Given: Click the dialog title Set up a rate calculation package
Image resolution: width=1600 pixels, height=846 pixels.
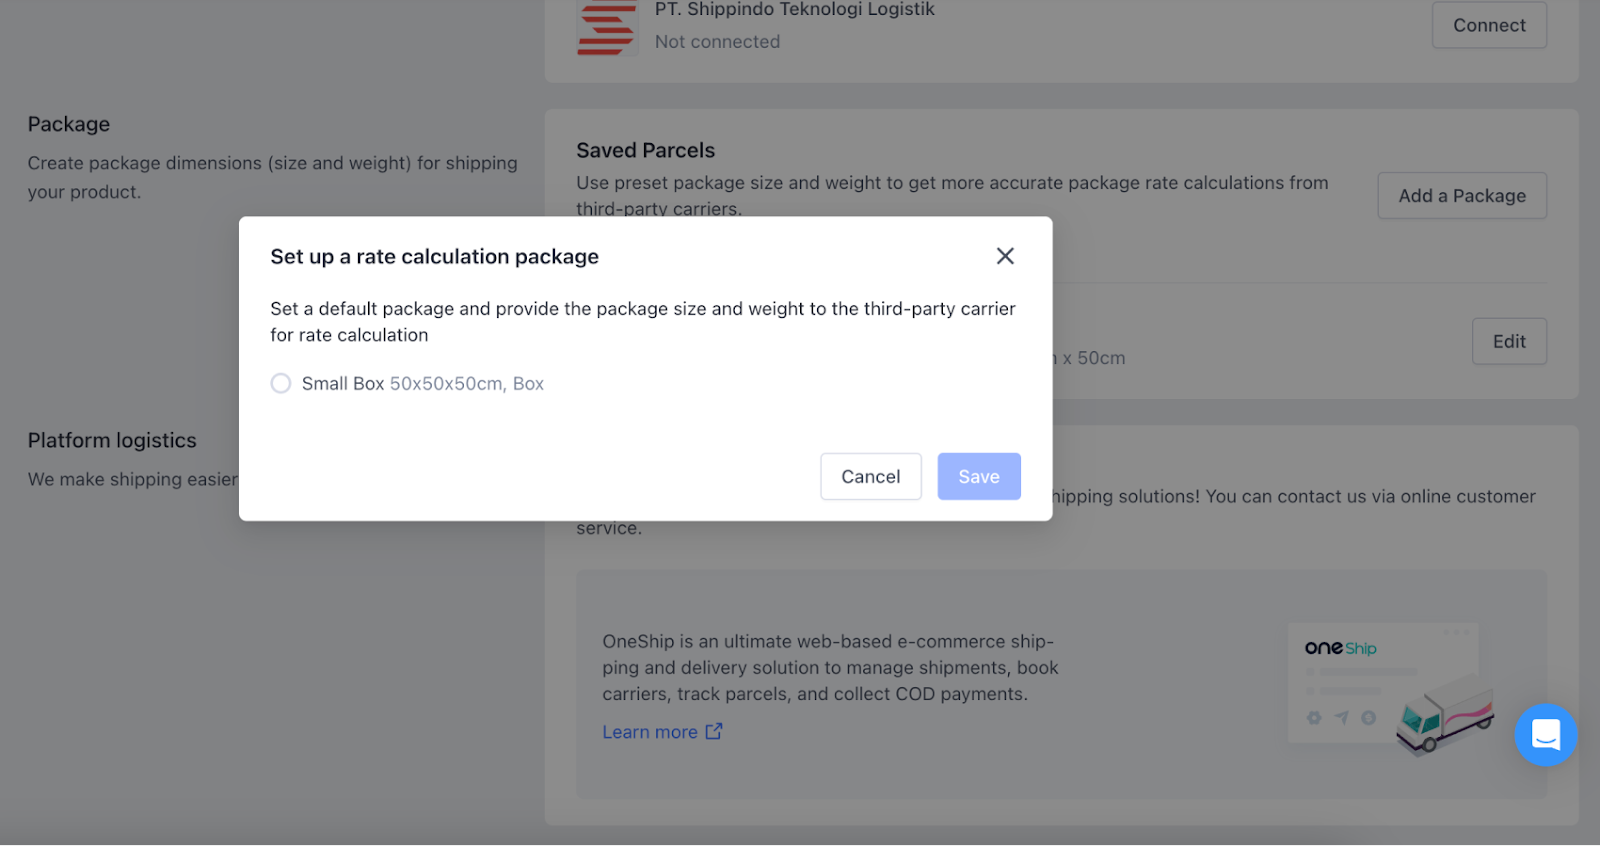Looking at the screenshot, I should pos(435,257).
